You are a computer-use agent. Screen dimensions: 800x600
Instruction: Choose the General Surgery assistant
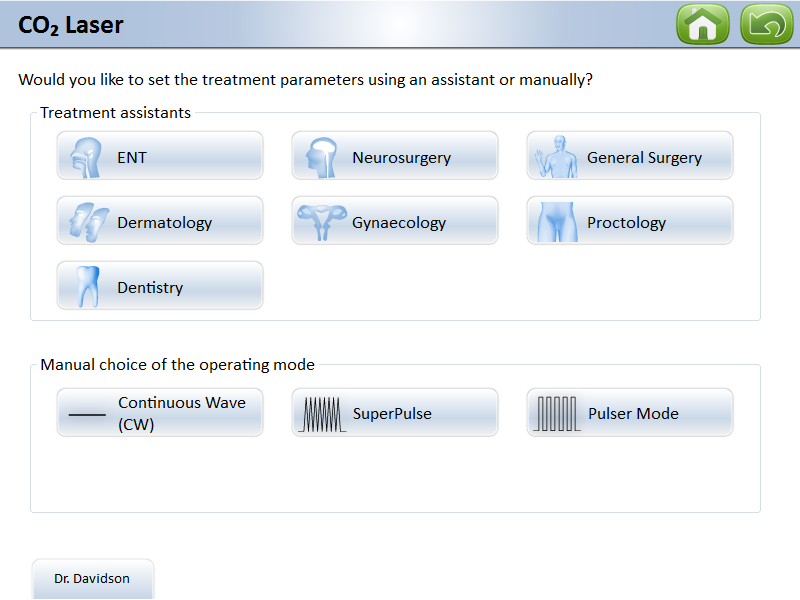pyautogui.click(x=630, y=157)
